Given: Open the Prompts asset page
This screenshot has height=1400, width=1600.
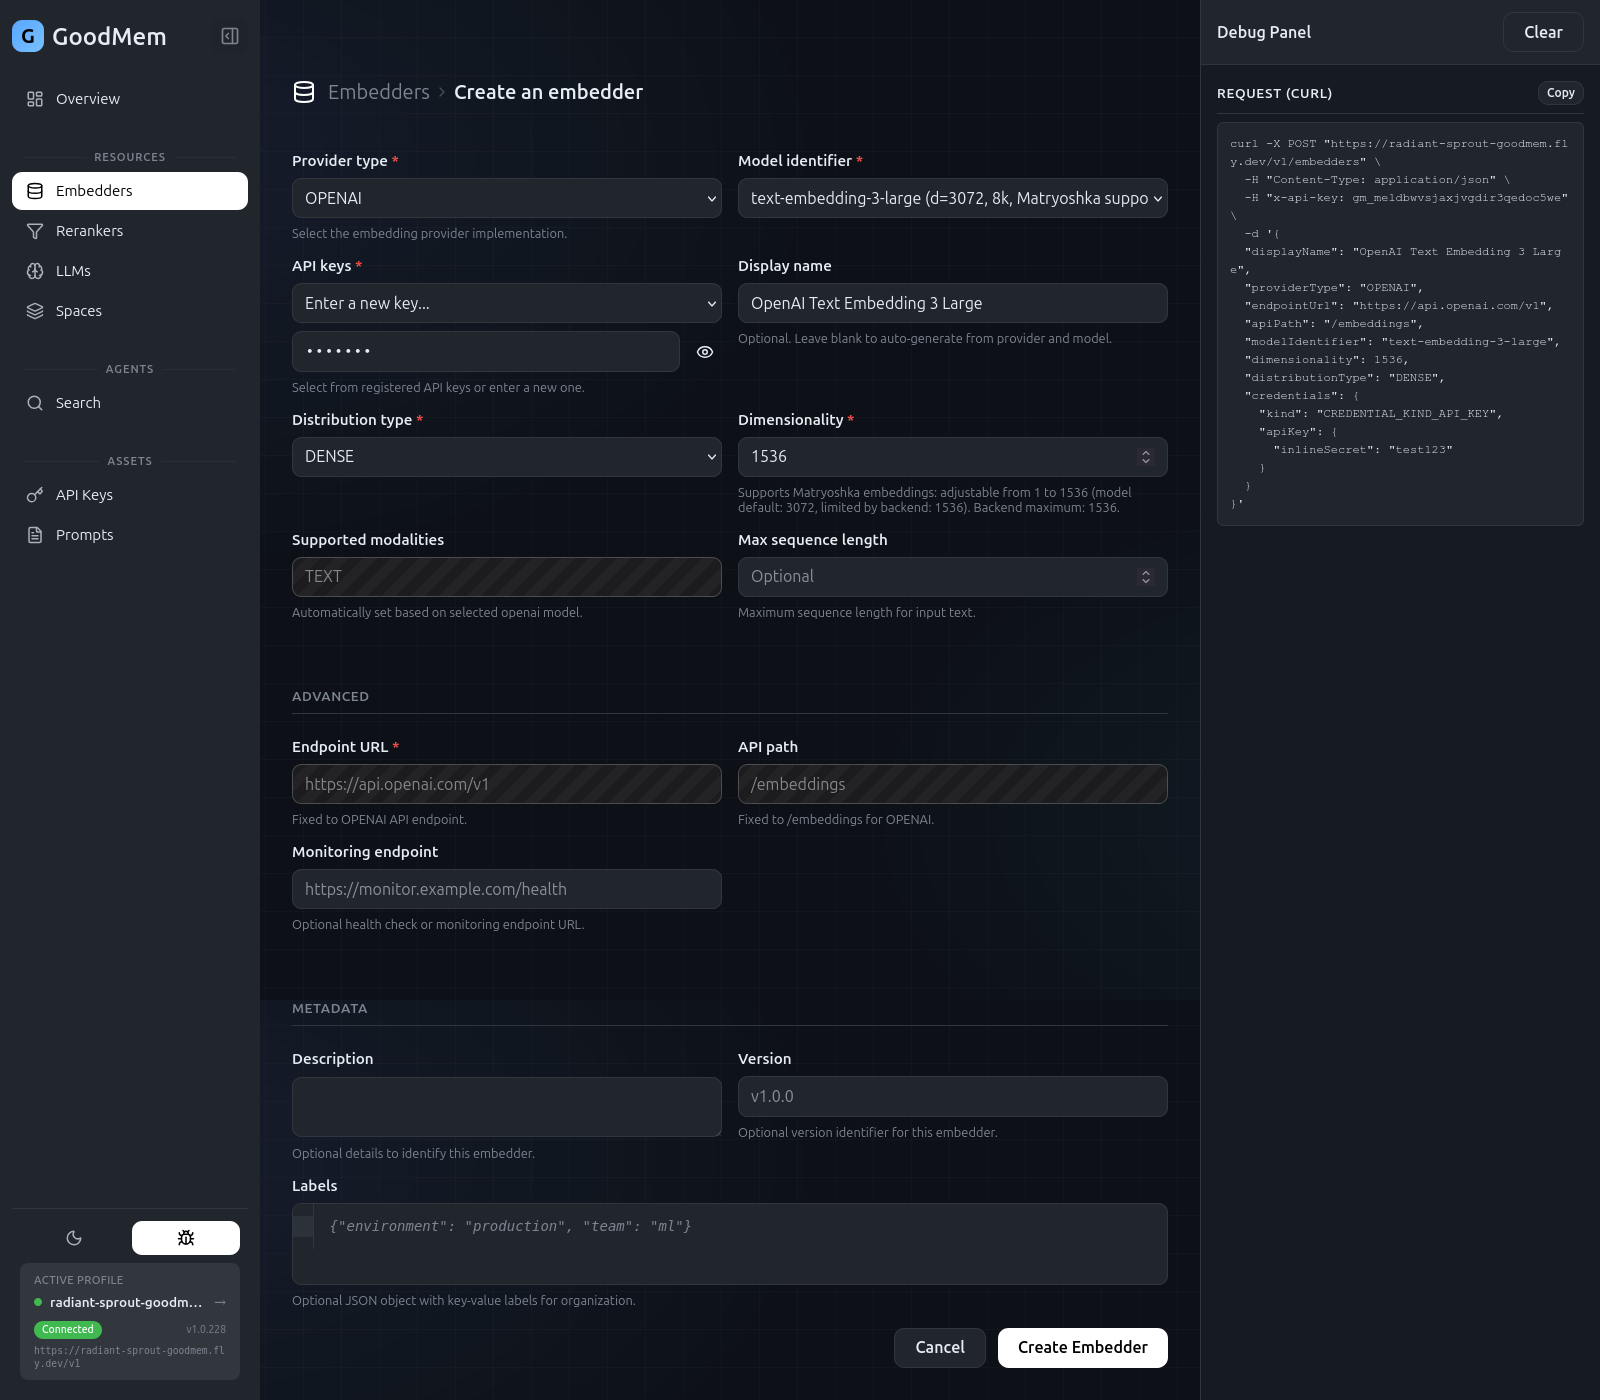Looking at the screenshot, I should pos(84,534).
